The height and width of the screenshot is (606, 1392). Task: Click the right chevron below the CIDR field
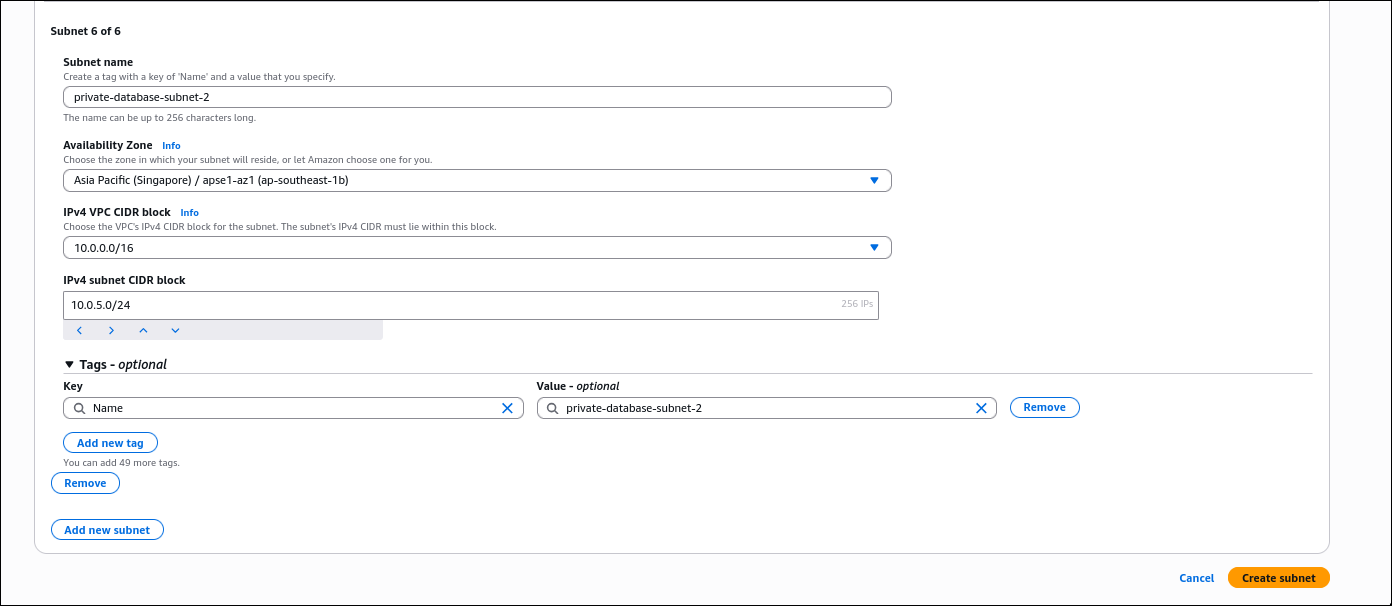111,329
